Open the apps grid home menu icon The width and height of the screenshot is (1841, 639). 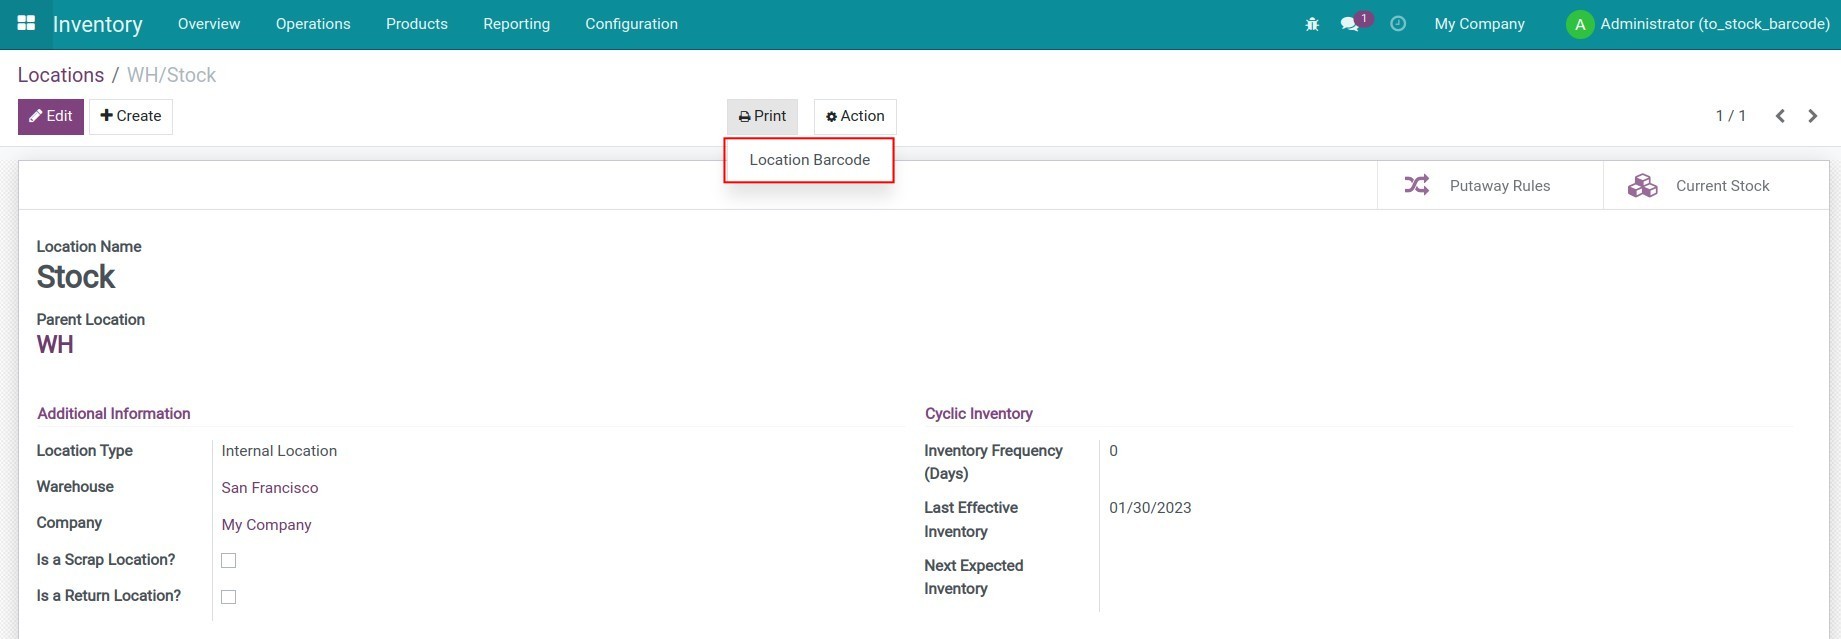[27, 23]
